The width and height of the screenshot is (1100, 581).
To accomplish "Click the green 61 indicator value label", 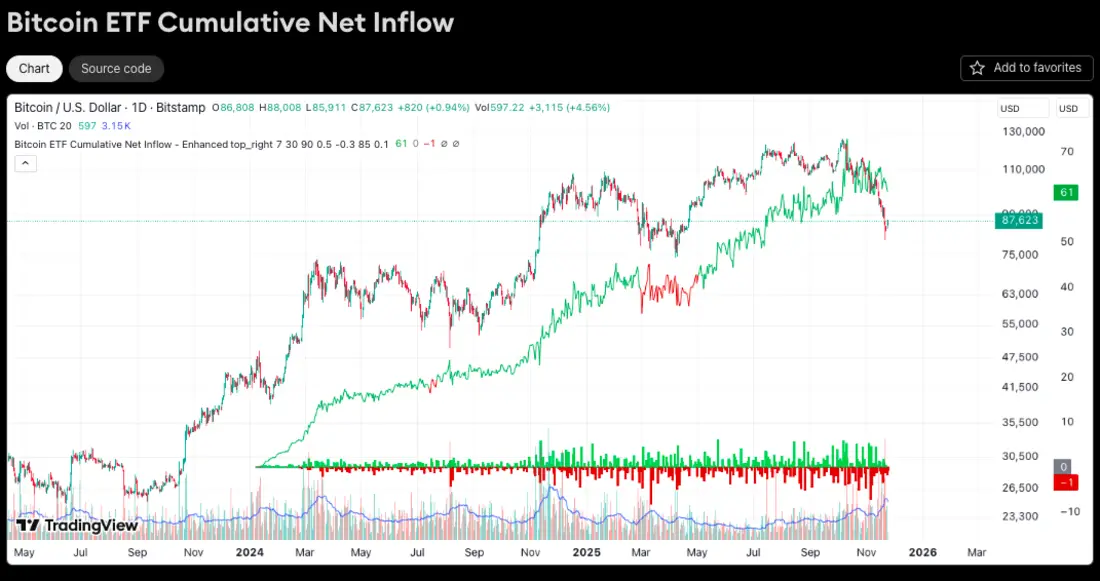I will point(1065,192).
